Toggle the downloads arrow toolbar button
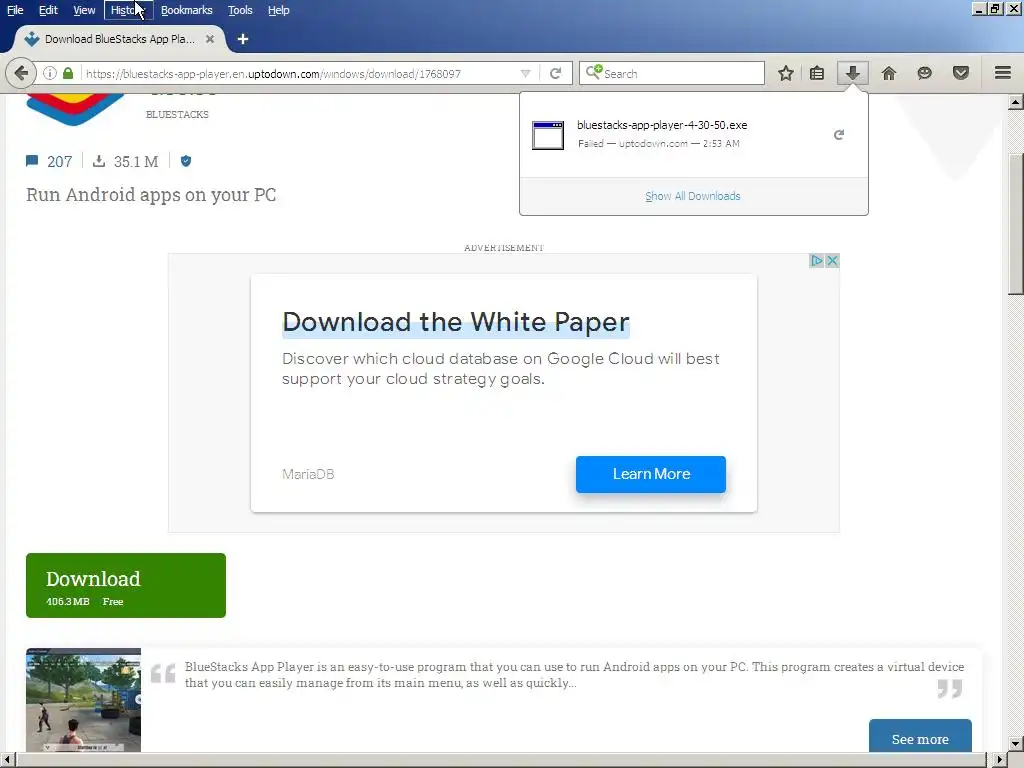1024x768 pixels. tap(852, 73)
